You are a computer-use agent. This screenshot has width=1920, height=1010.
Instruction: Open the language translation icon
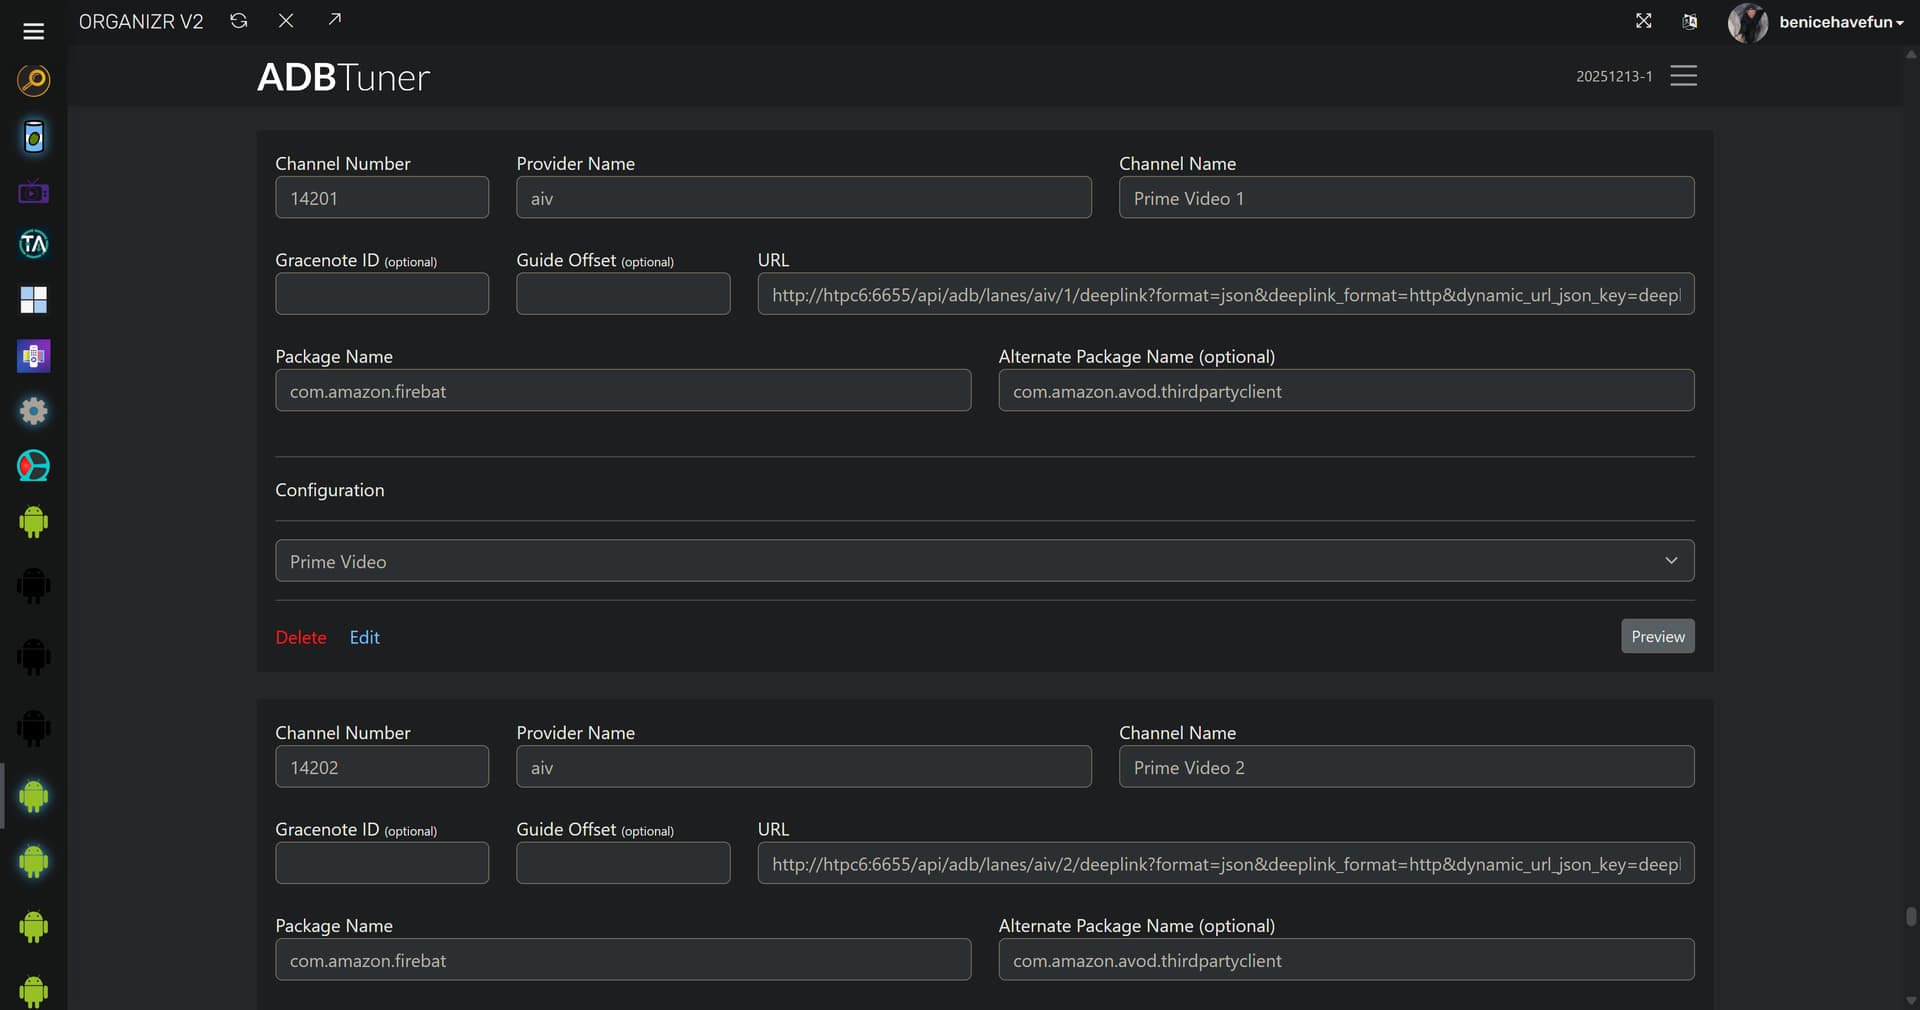[x=1689, y=22]
